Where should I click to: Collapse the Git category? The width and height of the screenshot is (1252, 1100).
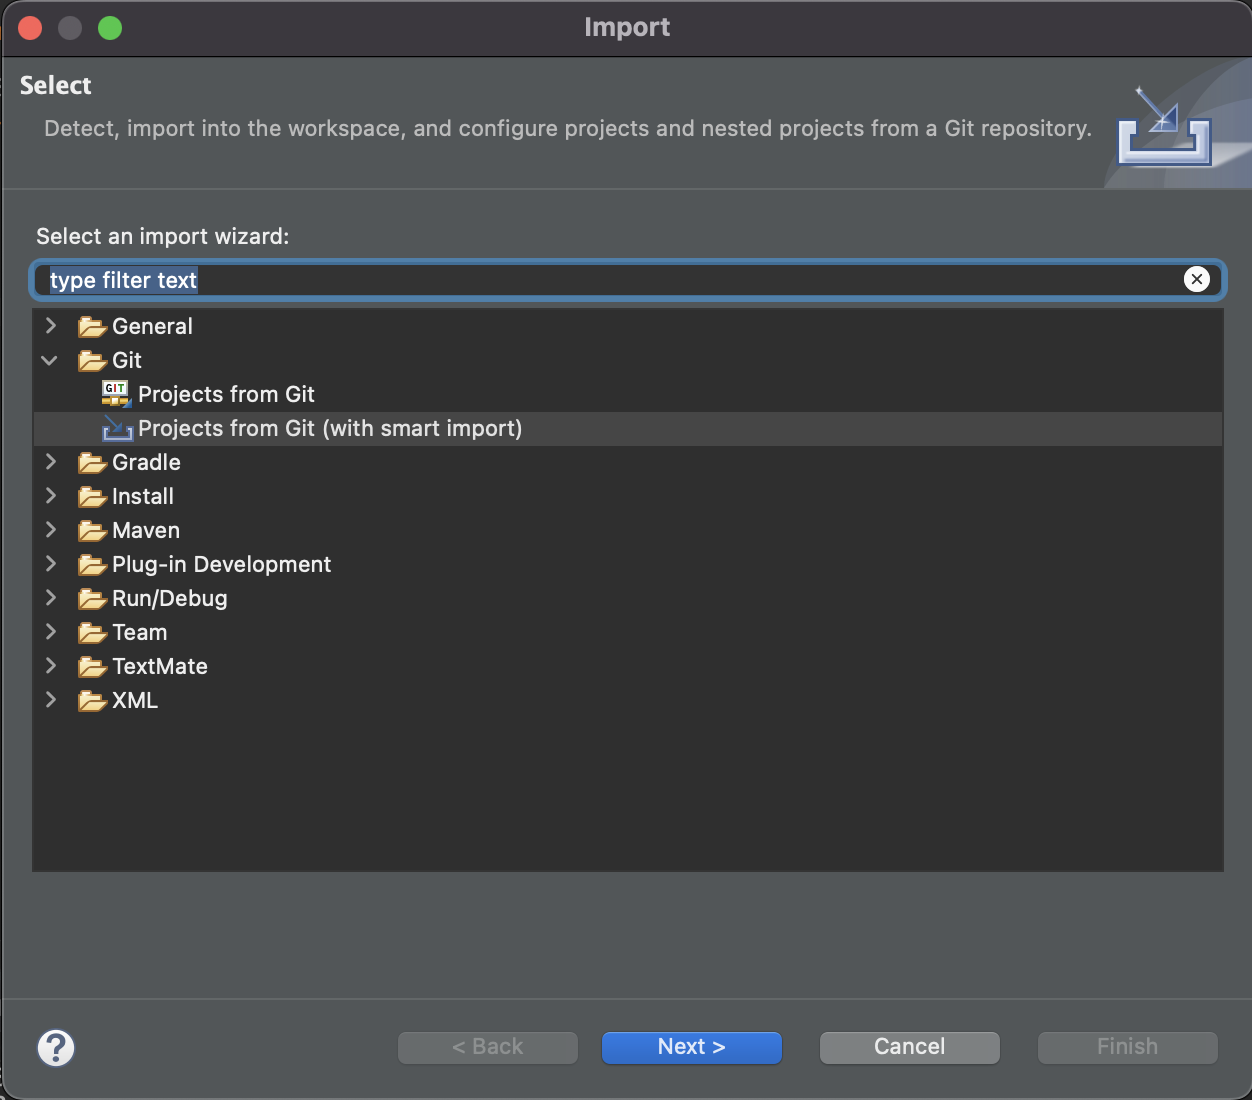point(50,360)
